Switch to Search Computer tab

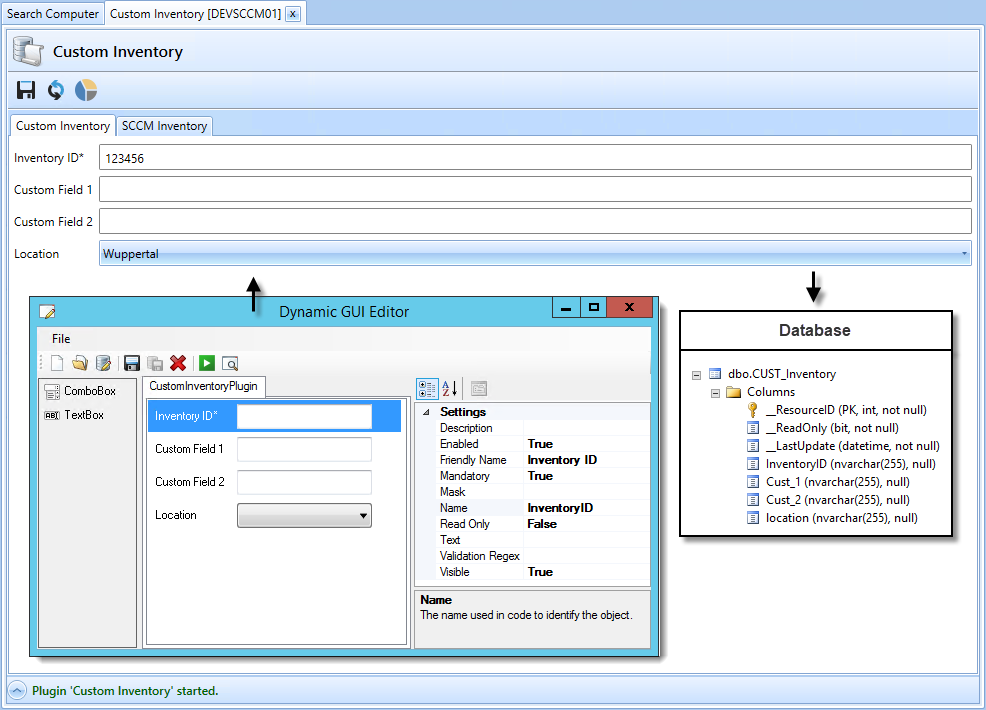point(53,14)
